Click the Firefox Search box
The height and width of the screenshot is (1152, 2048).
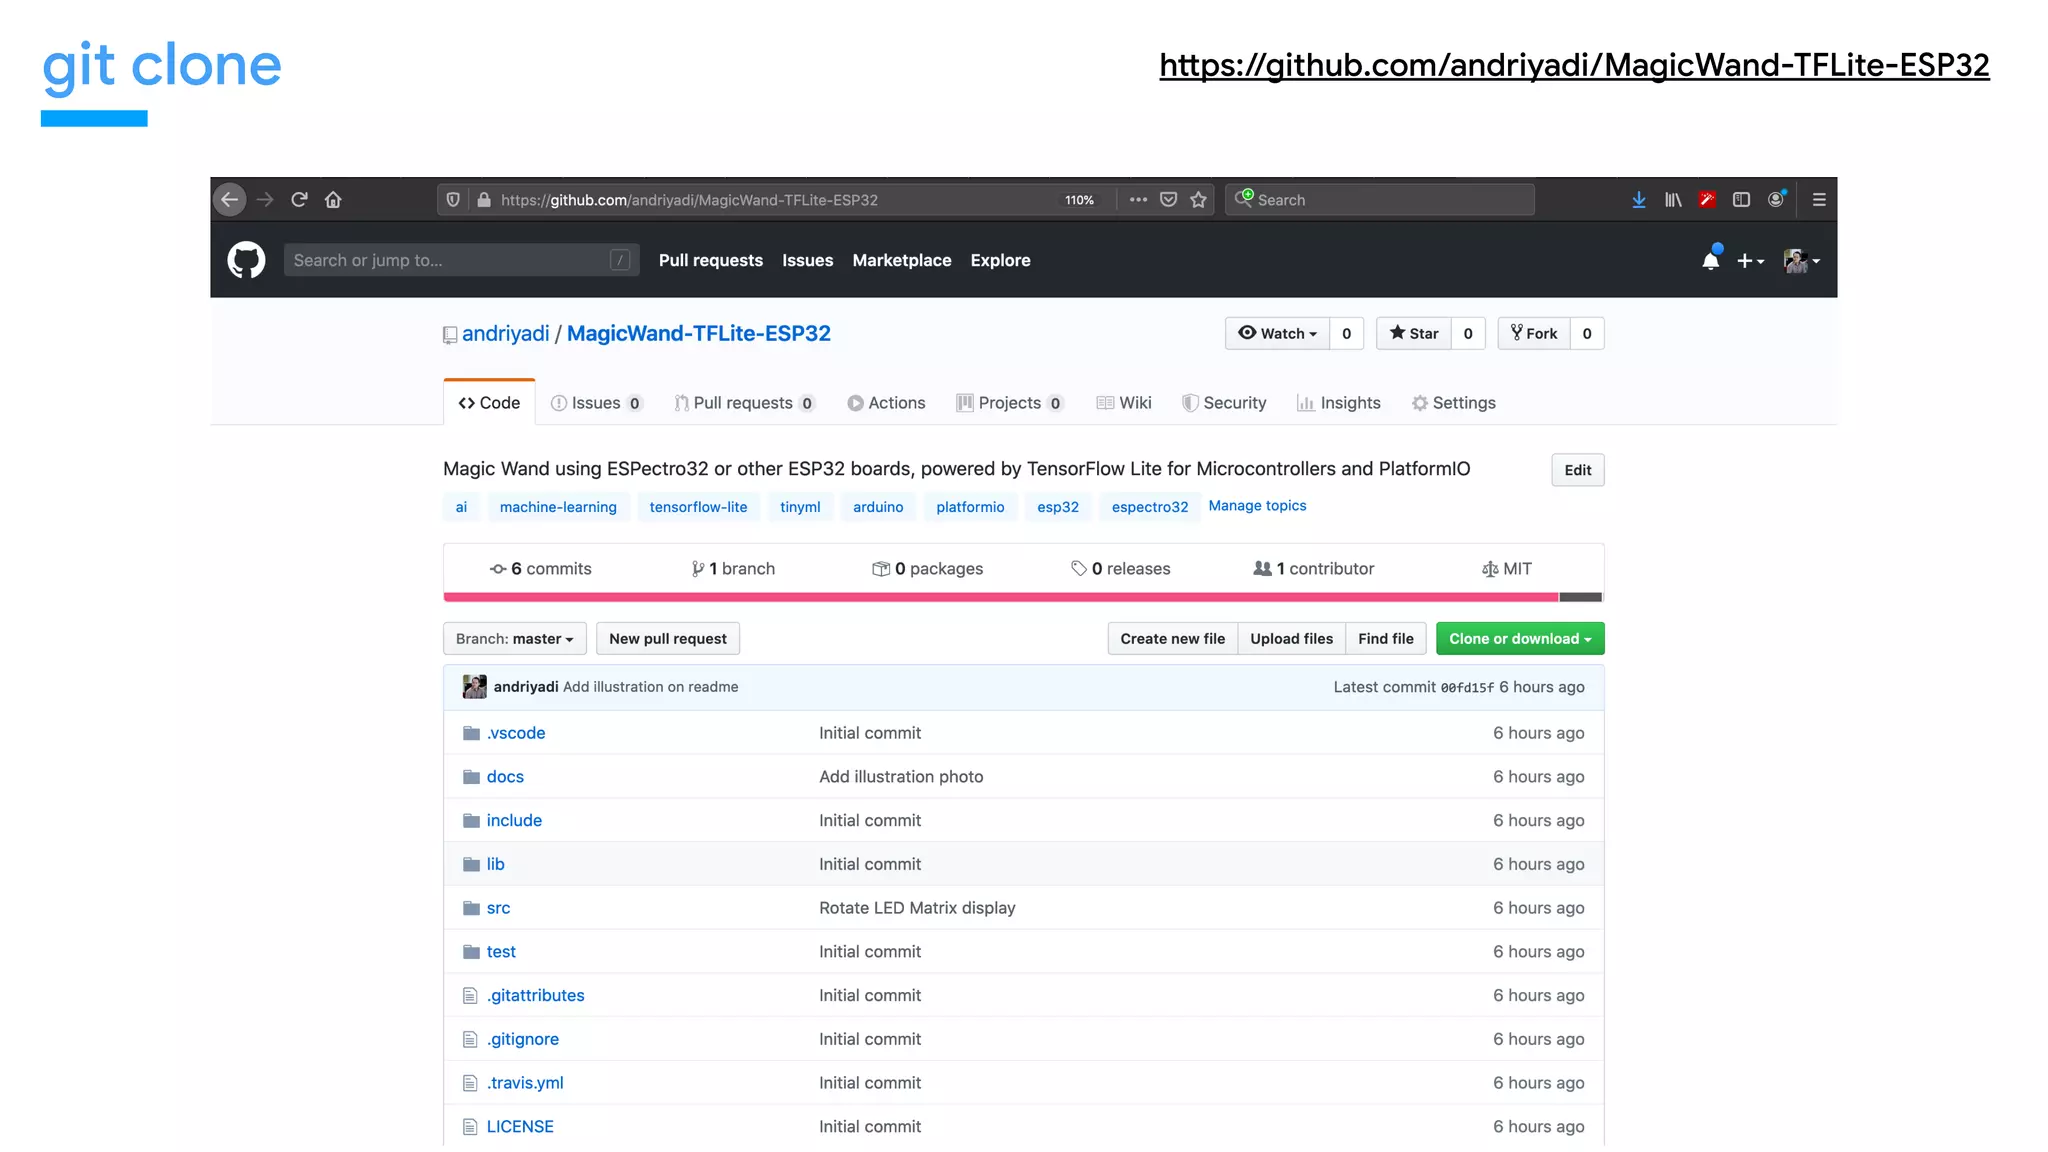[x=1380, y=199]
